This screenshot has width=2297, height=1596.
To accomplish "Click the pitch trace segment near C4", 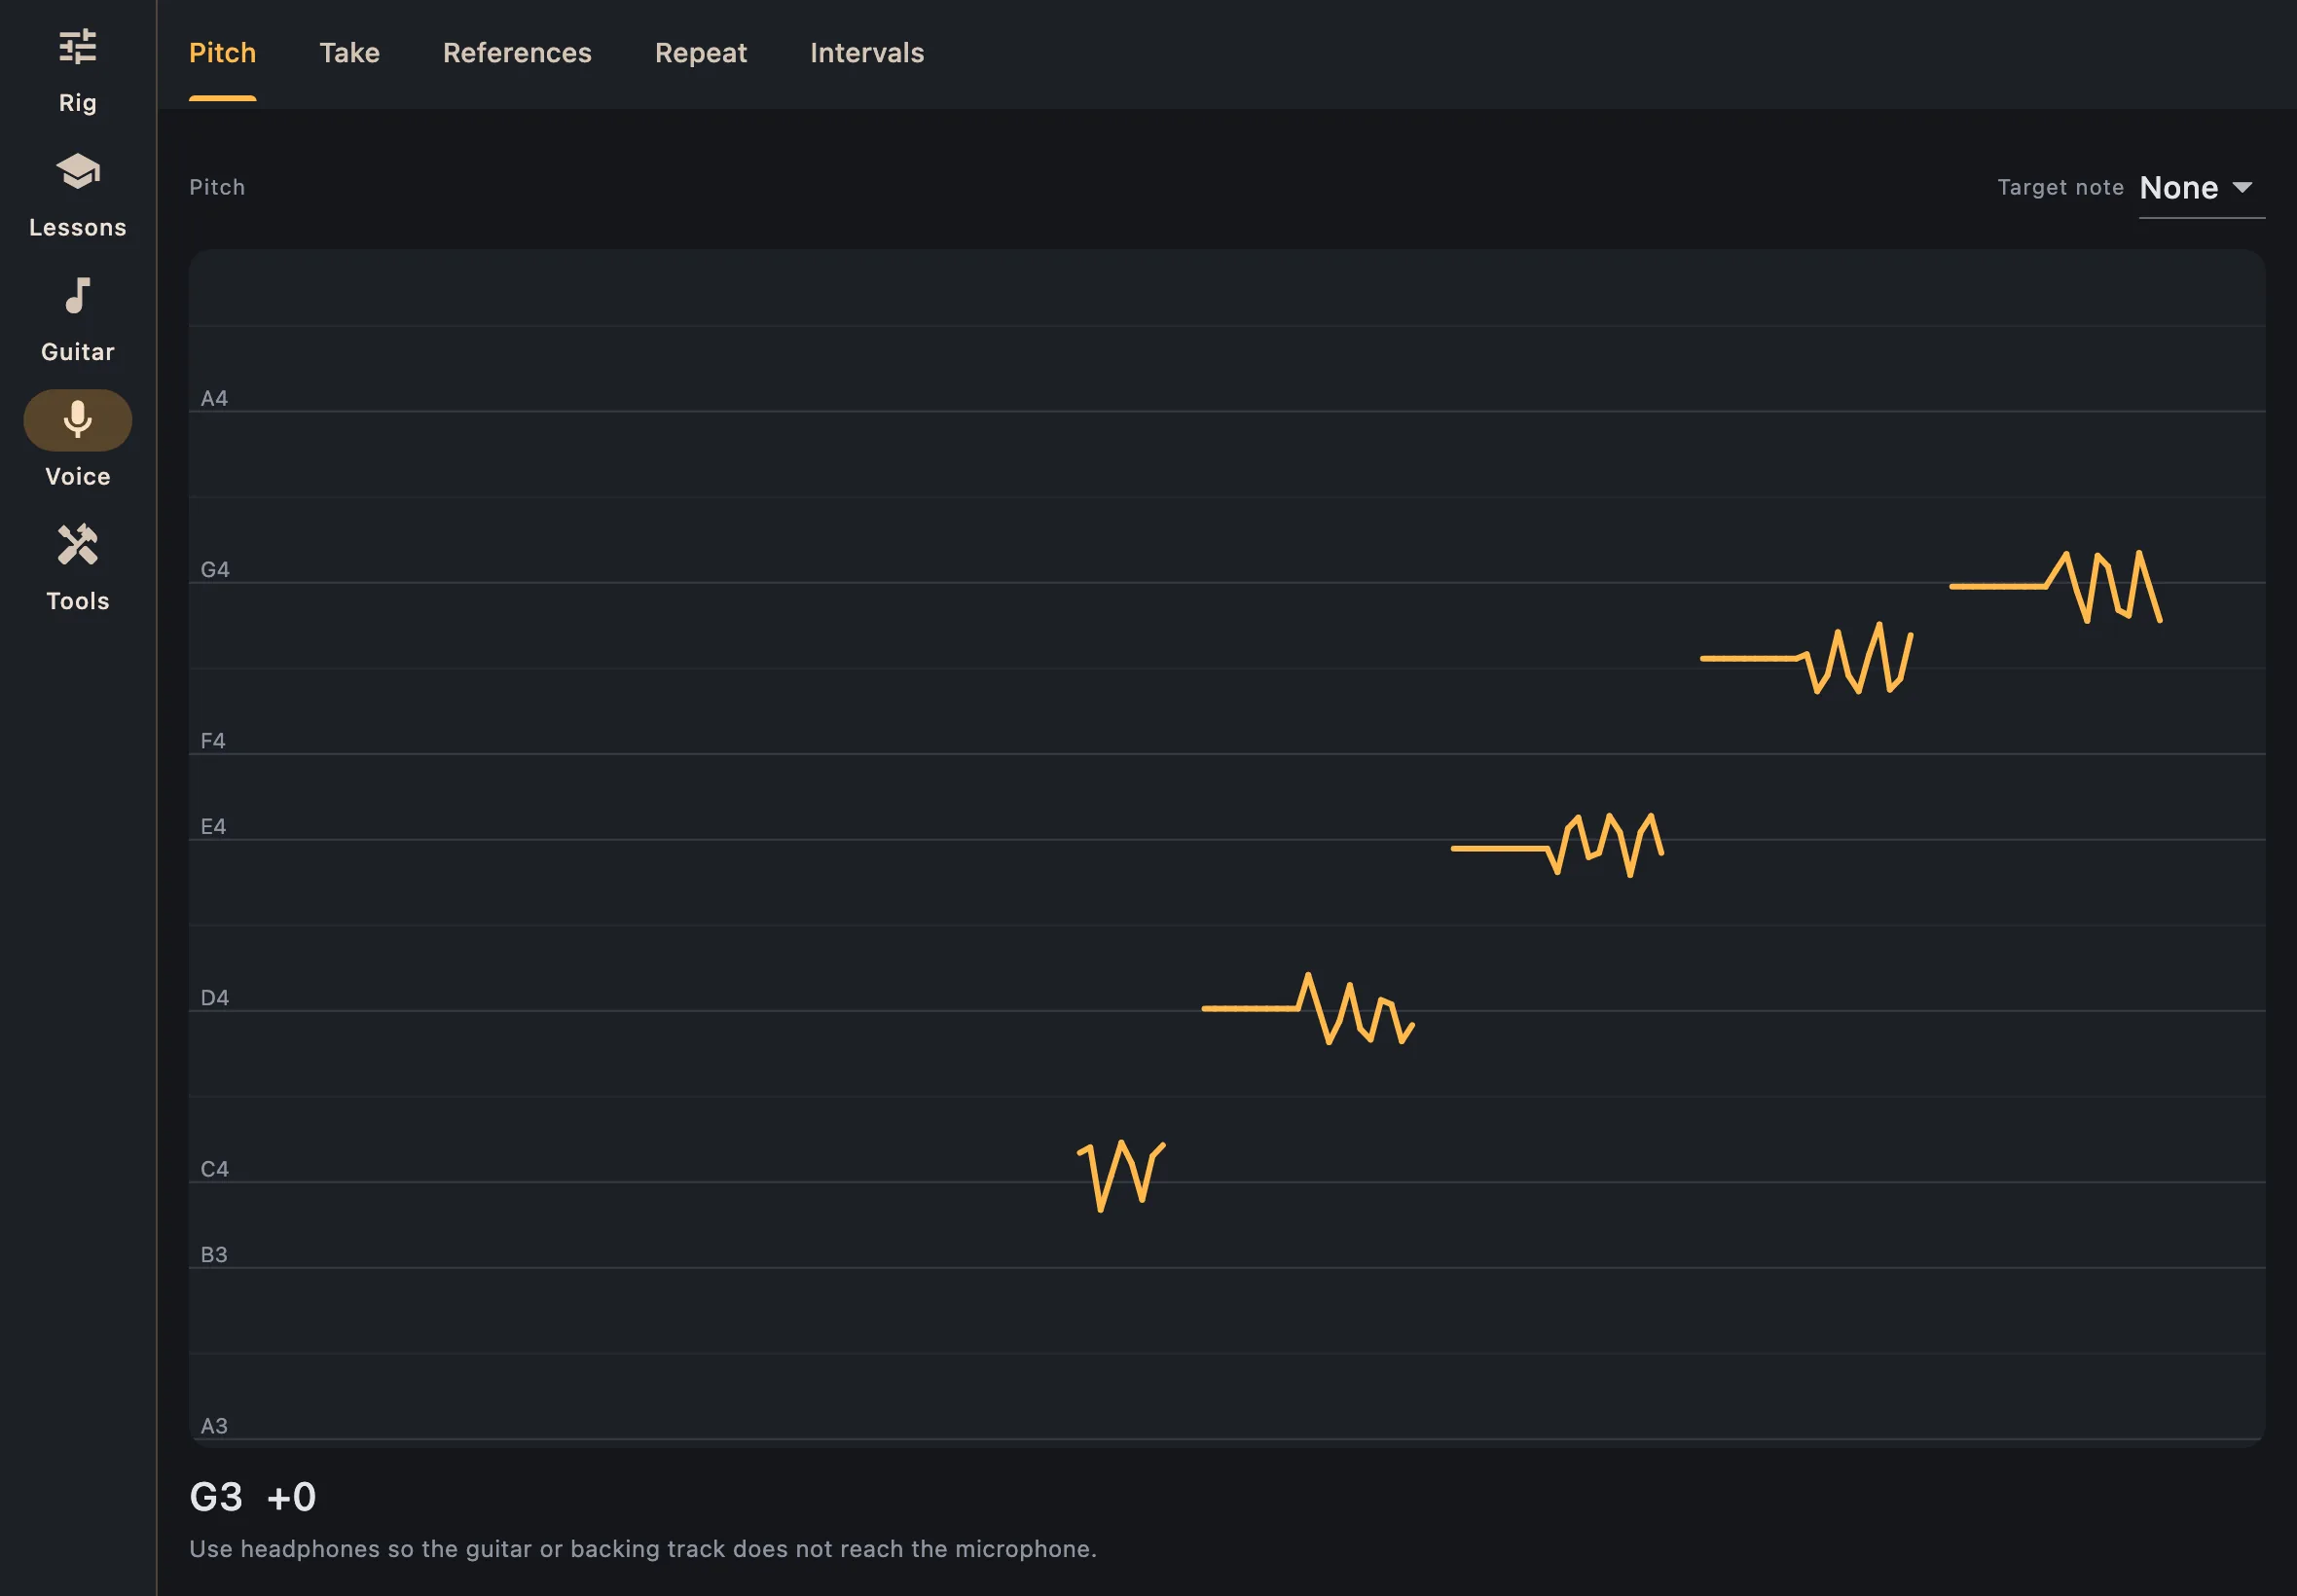I will point(1121,1176).
